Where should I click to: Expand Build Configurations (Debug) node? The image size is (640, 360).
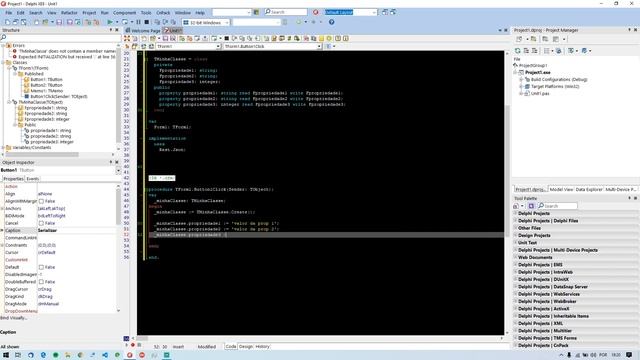click(x=521, y=80)
